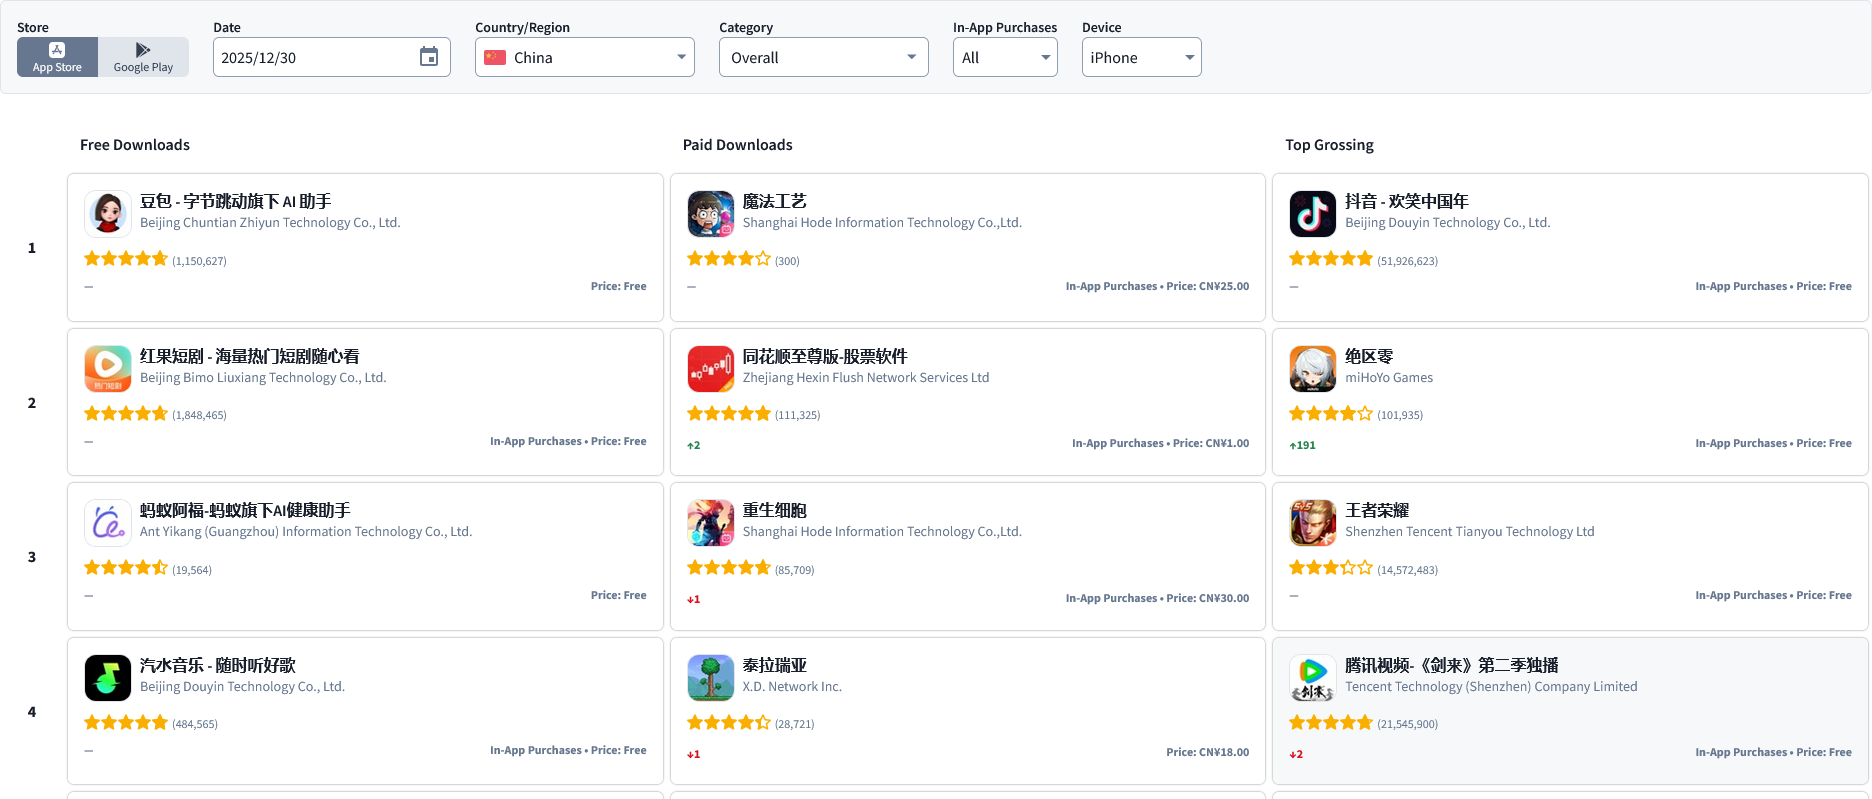The image size is (1872, 799).
Task: Open the 泰拉瑞亚 title link
Action: point(775,666)
